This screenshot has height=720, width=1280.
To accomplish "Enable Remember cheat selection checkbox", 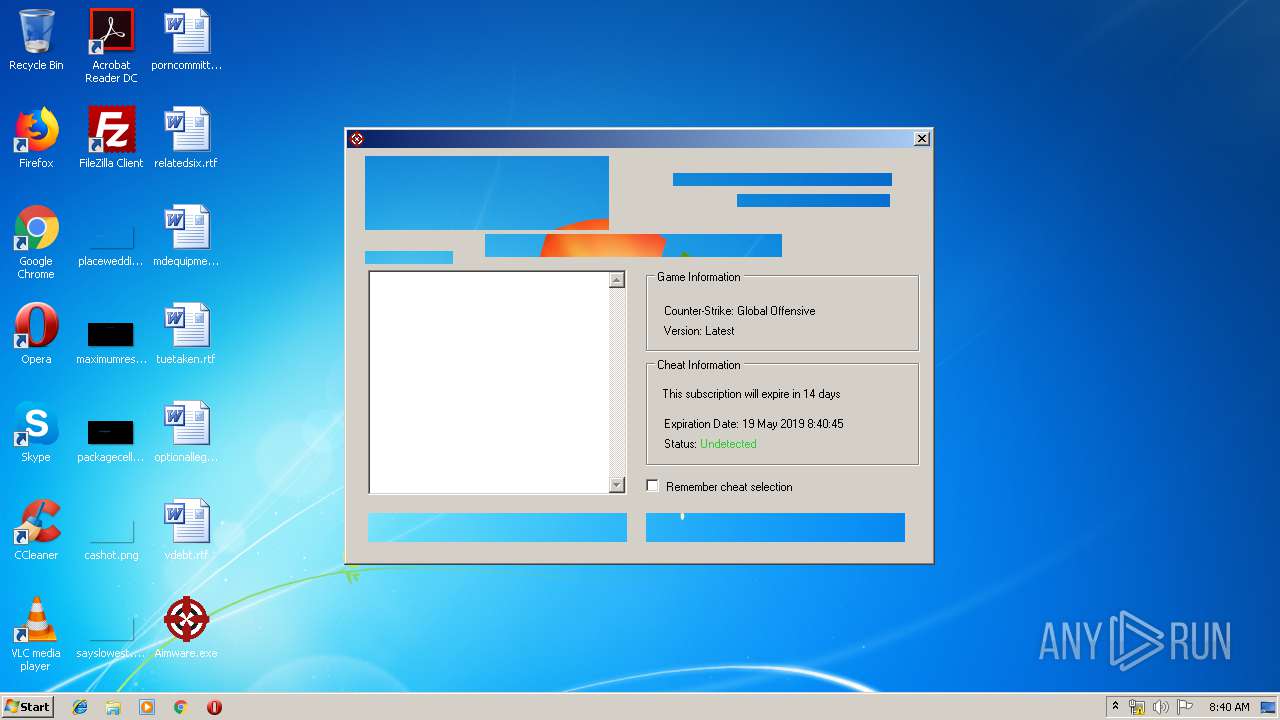I will 653,486.
